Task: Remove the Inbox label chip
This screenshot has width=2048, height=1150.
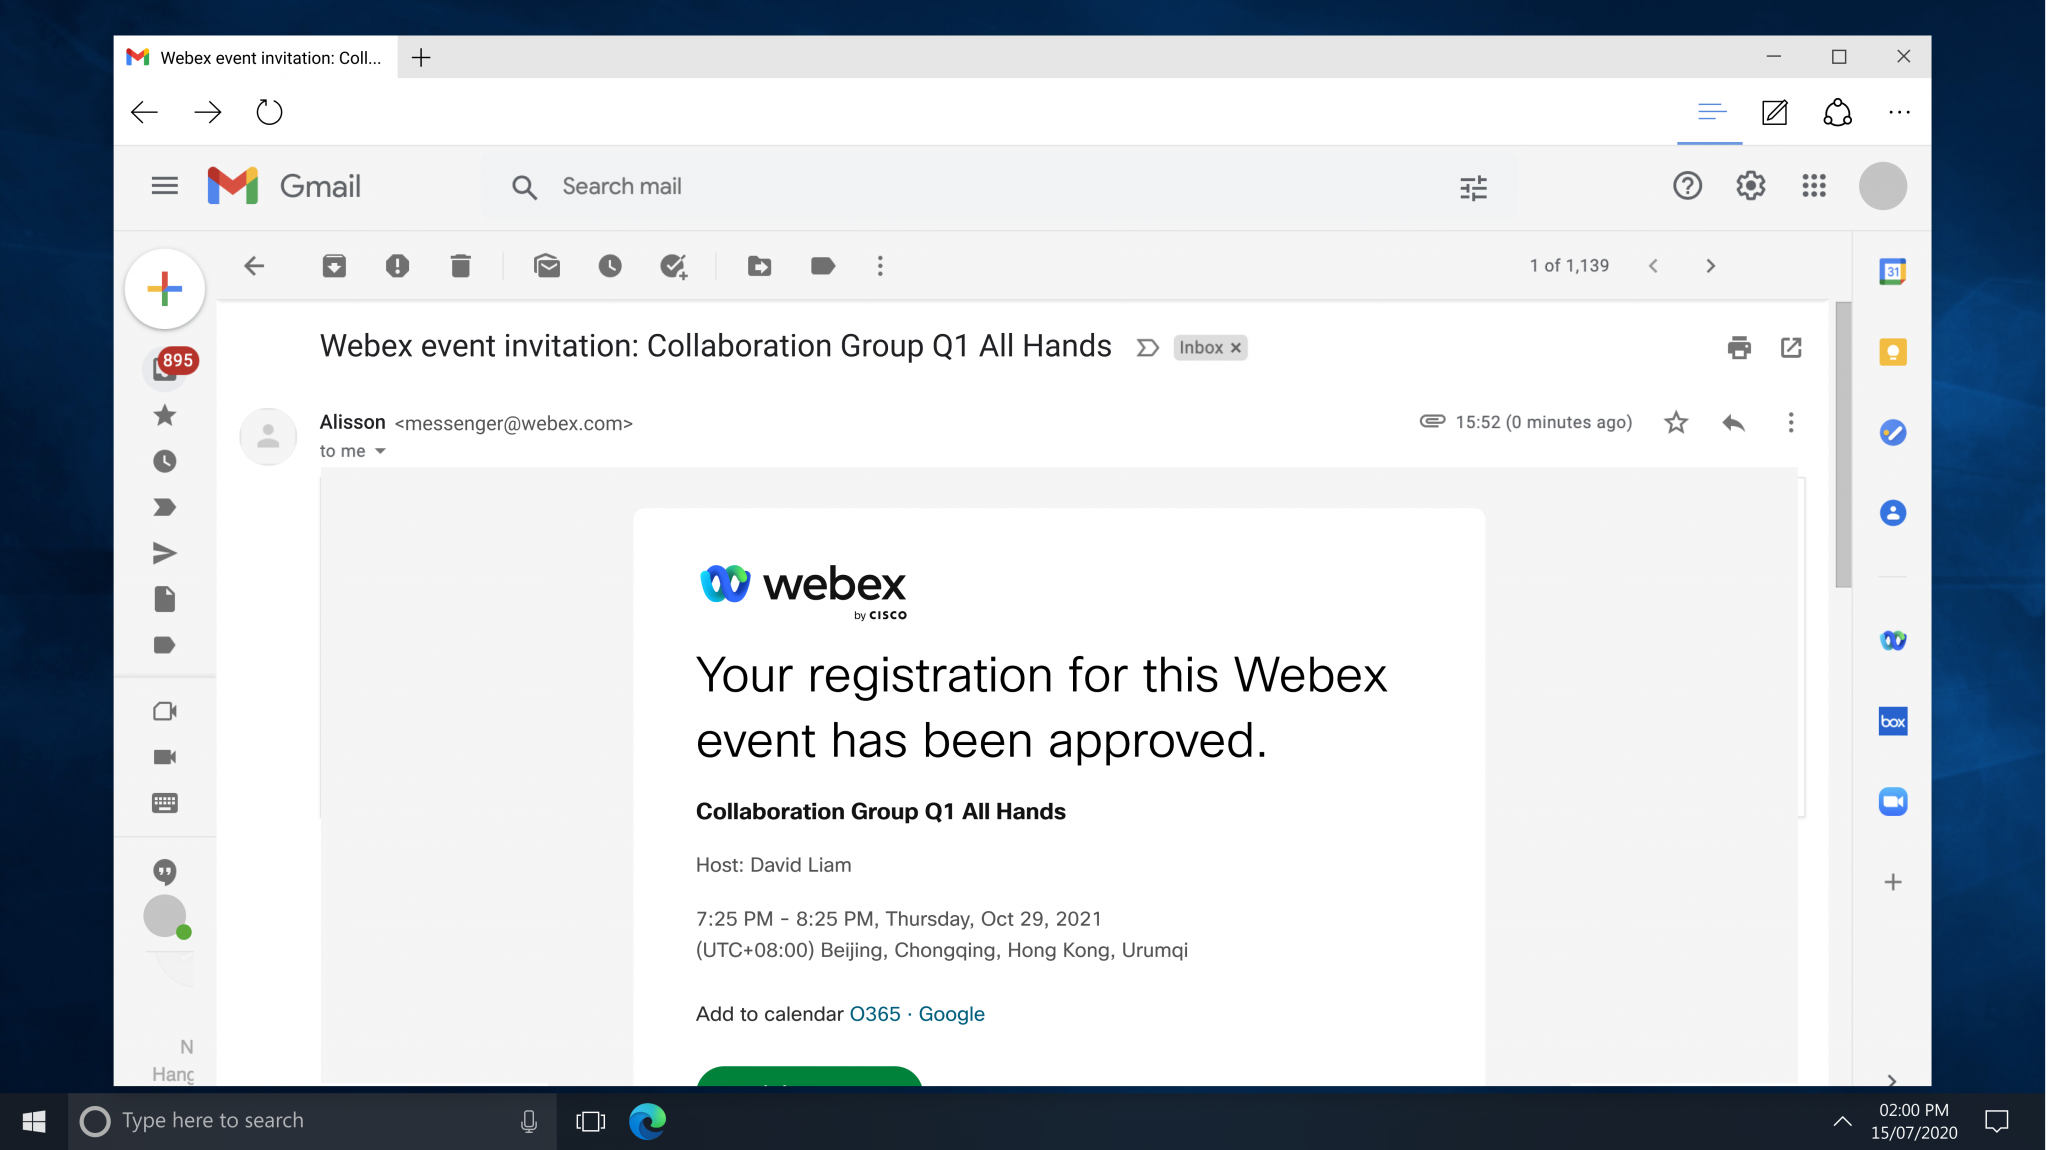Action: (1236, 347)
